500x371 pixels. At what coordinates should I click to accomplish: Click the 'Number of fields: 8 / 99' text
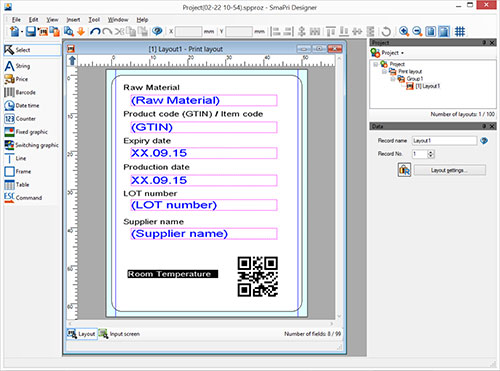tap(312, 334)
